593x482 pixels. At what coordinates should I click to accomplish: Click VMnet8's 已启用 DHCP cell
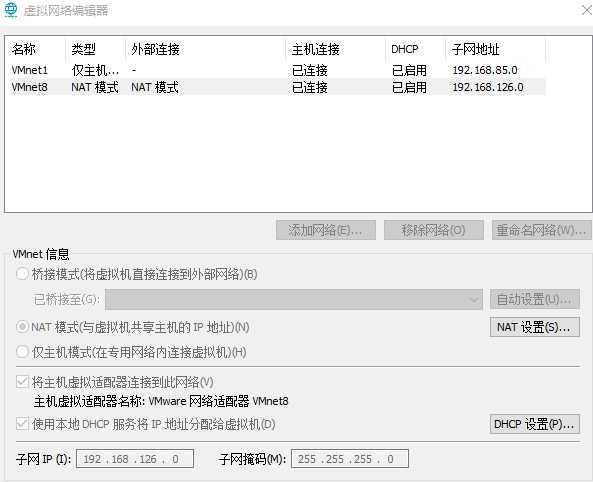tap(409, 87)
